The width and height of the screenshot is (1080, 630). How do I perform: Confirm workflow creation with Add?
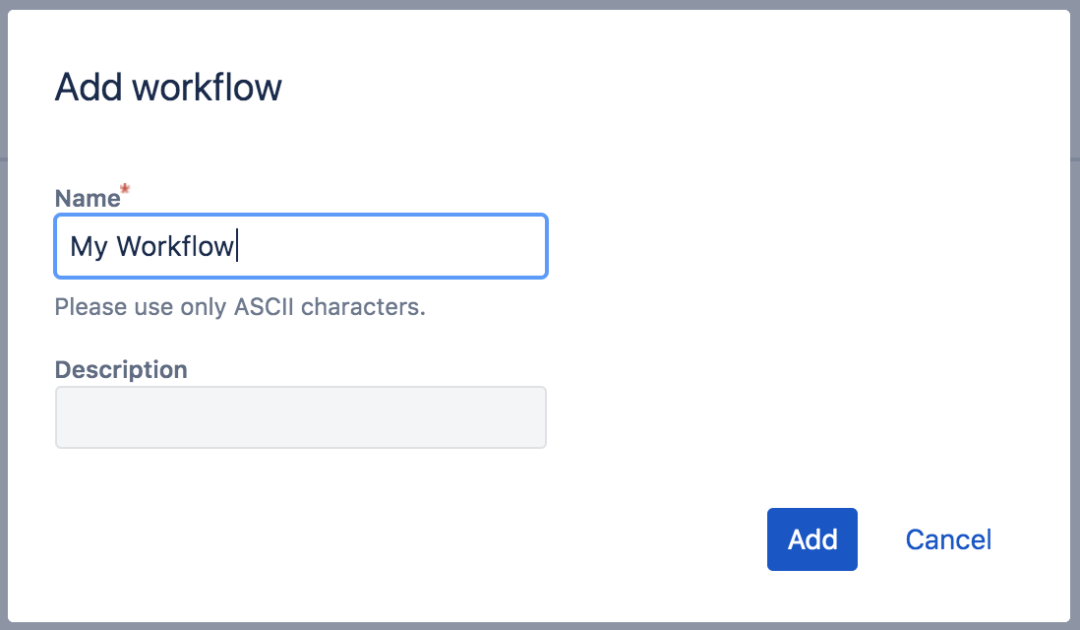(x=812, y=539)
